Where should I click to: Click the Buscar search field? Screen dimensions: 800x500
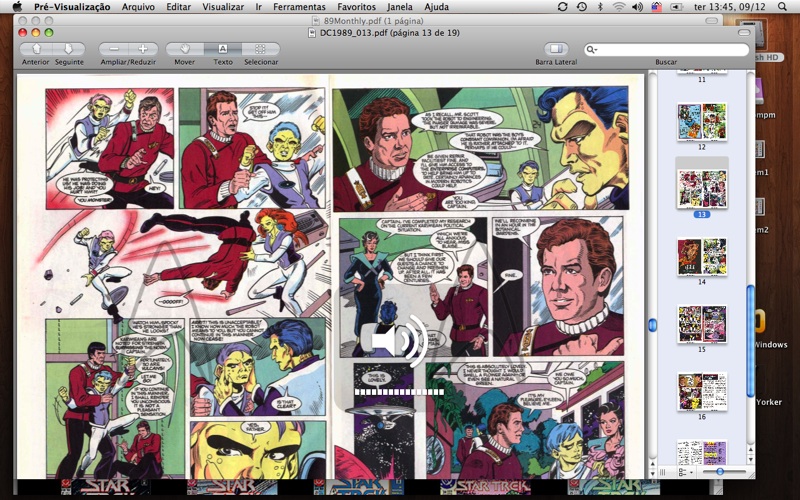(x=666, y=49)
